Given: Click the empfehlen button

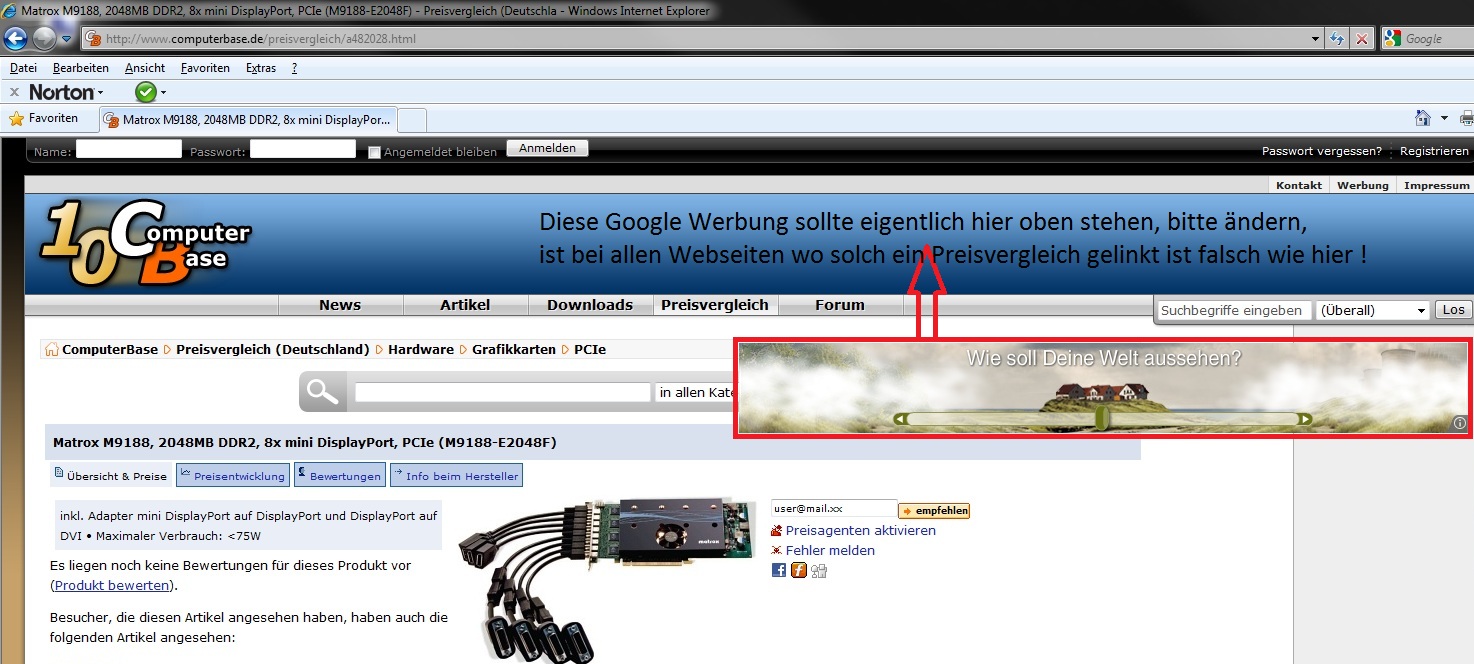Looking at the screenshot, I should [x=935, y=511].
